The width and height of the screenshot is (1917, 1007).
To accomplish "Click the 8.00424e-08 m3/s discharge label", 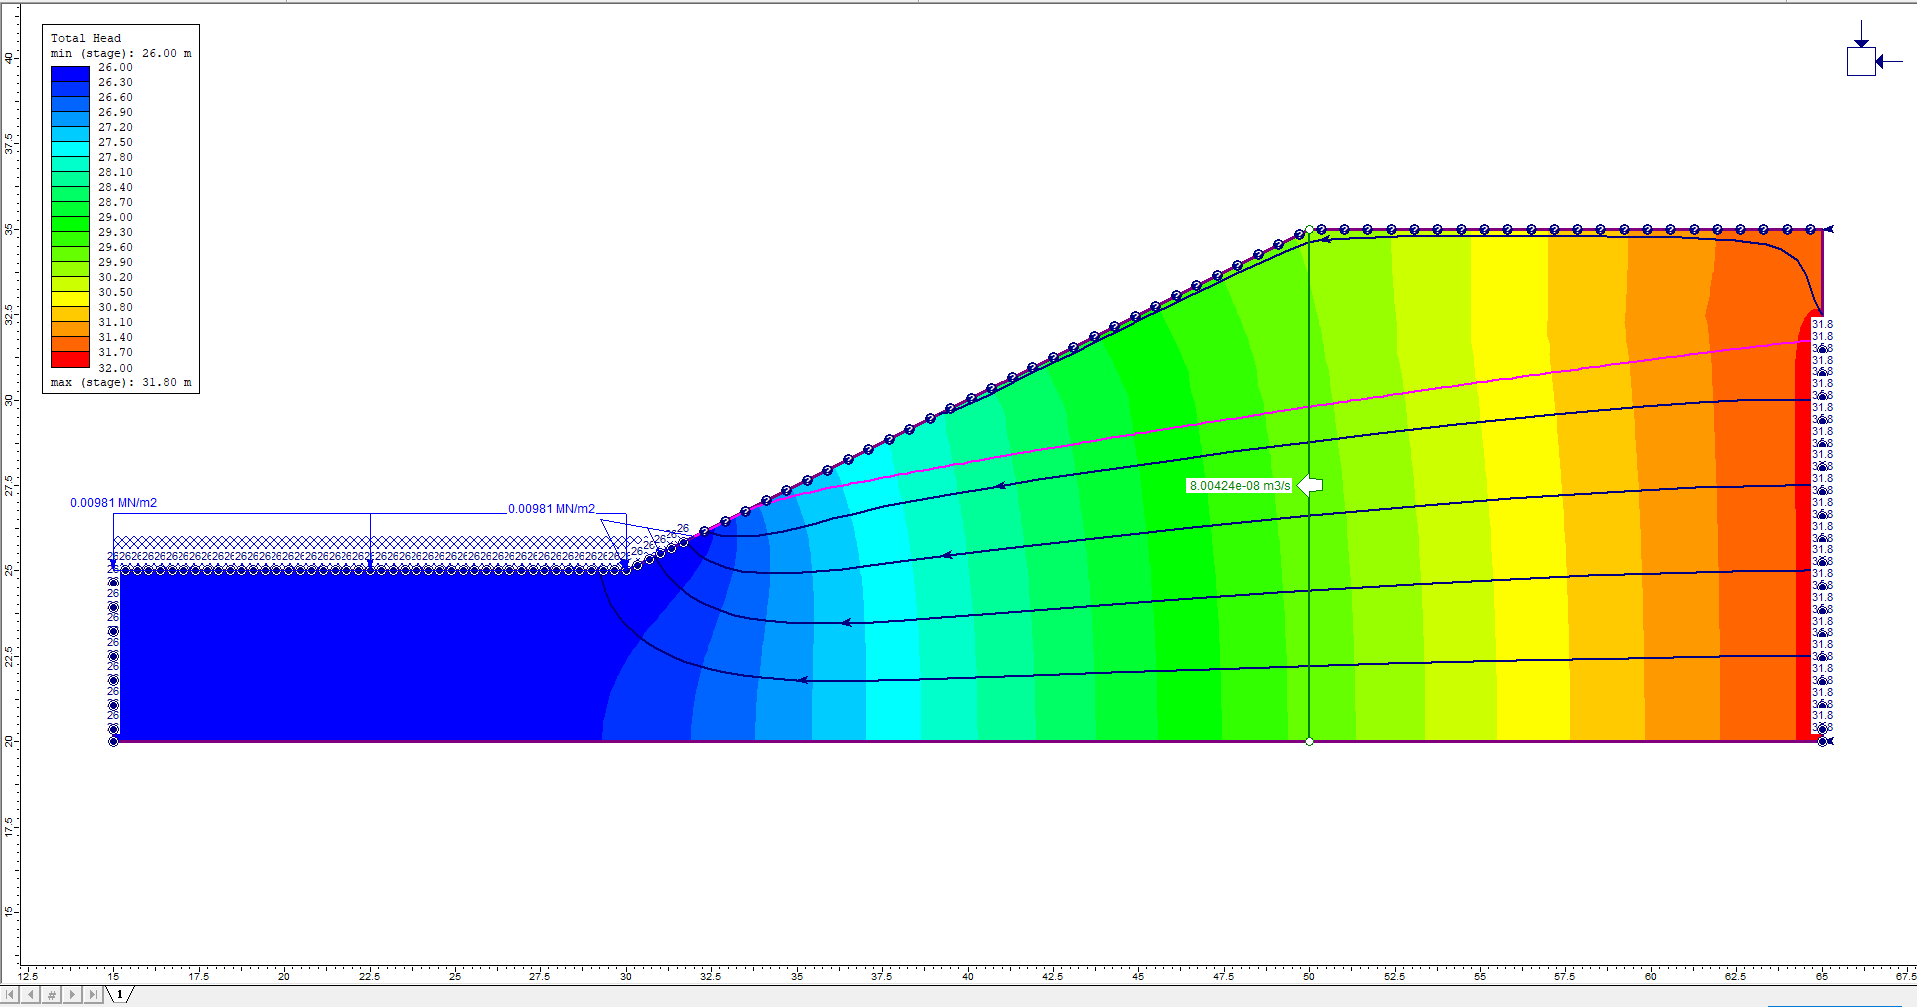I will click(1239, 486).
